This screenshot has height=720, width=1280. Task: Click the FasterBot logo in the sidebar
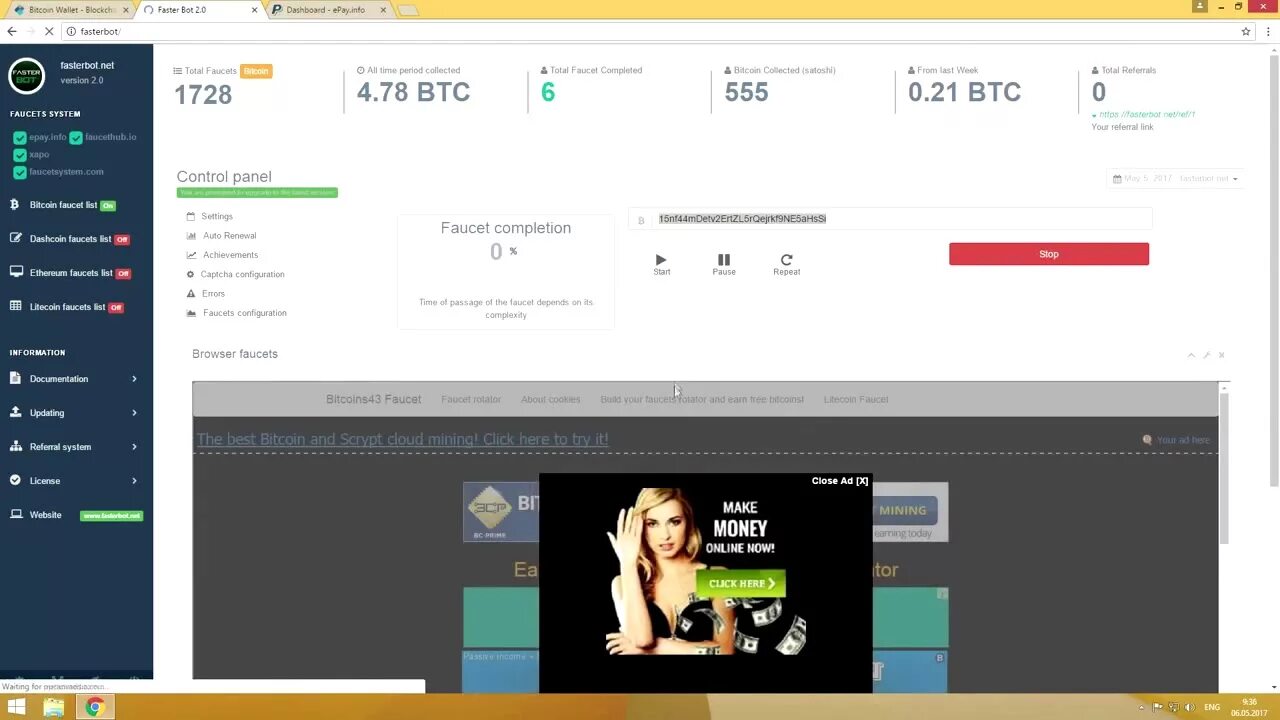tap(27, 75)
